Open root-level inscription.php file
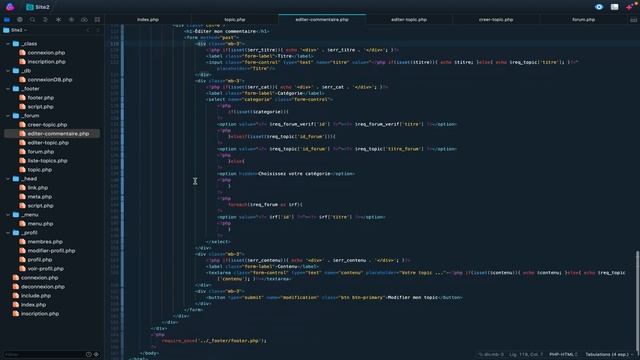The image size is (640, 360). 36,313
